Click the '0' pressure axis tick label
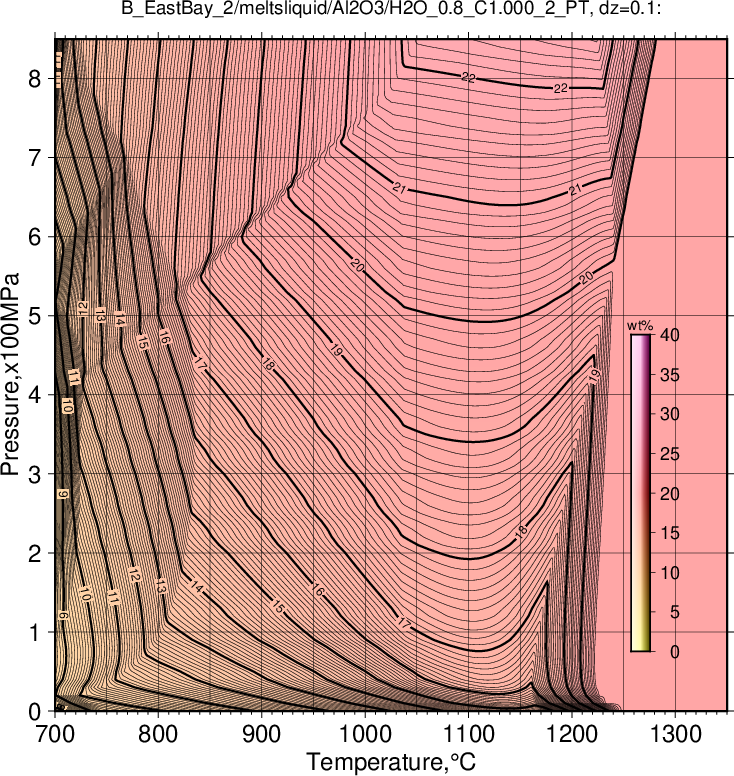The image size is (734, 776). (35, 712)
